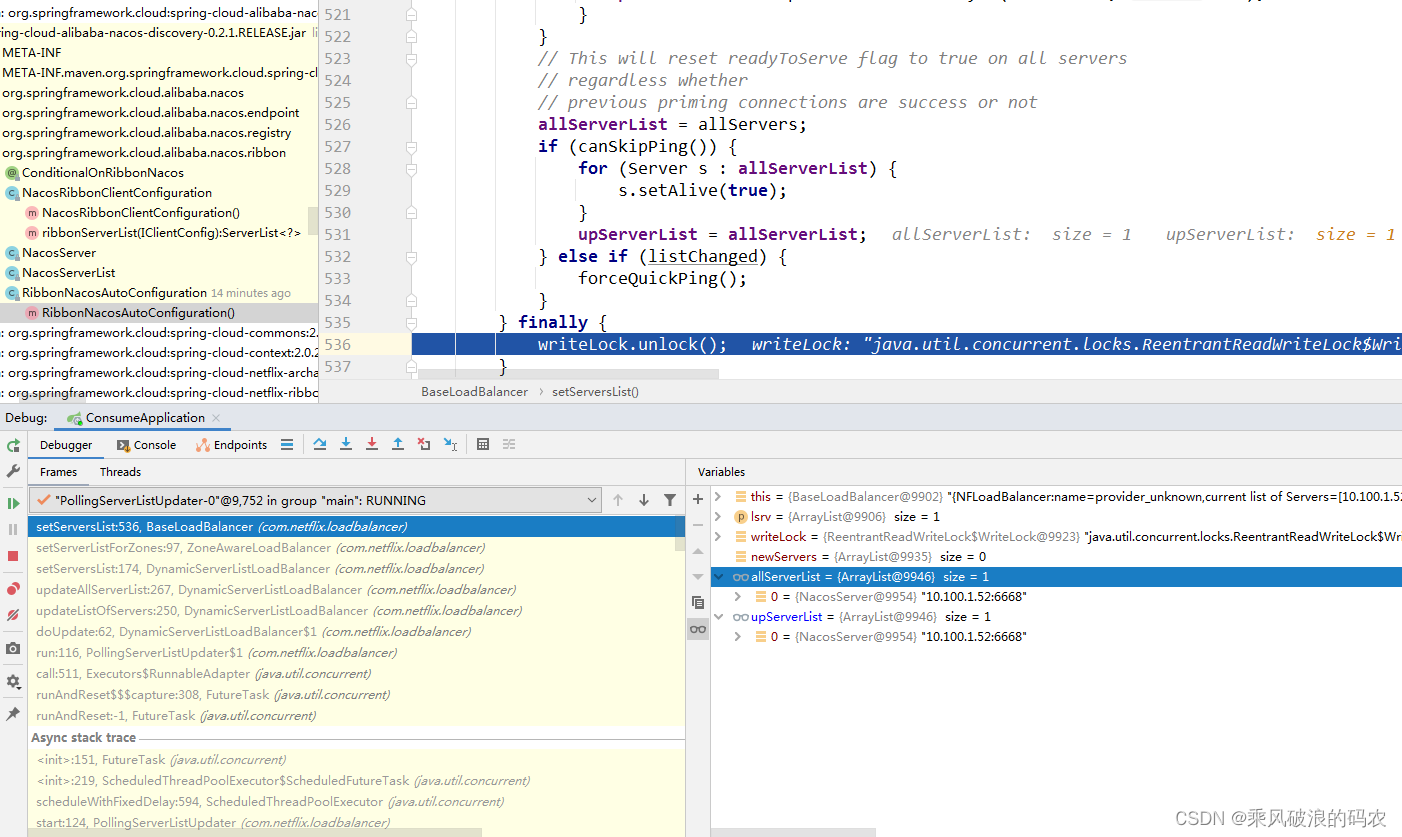Select setServerListForZones:97 stack frame
Image resolution: width=1402 pixels, height=837 pixels.
point(352,547)
